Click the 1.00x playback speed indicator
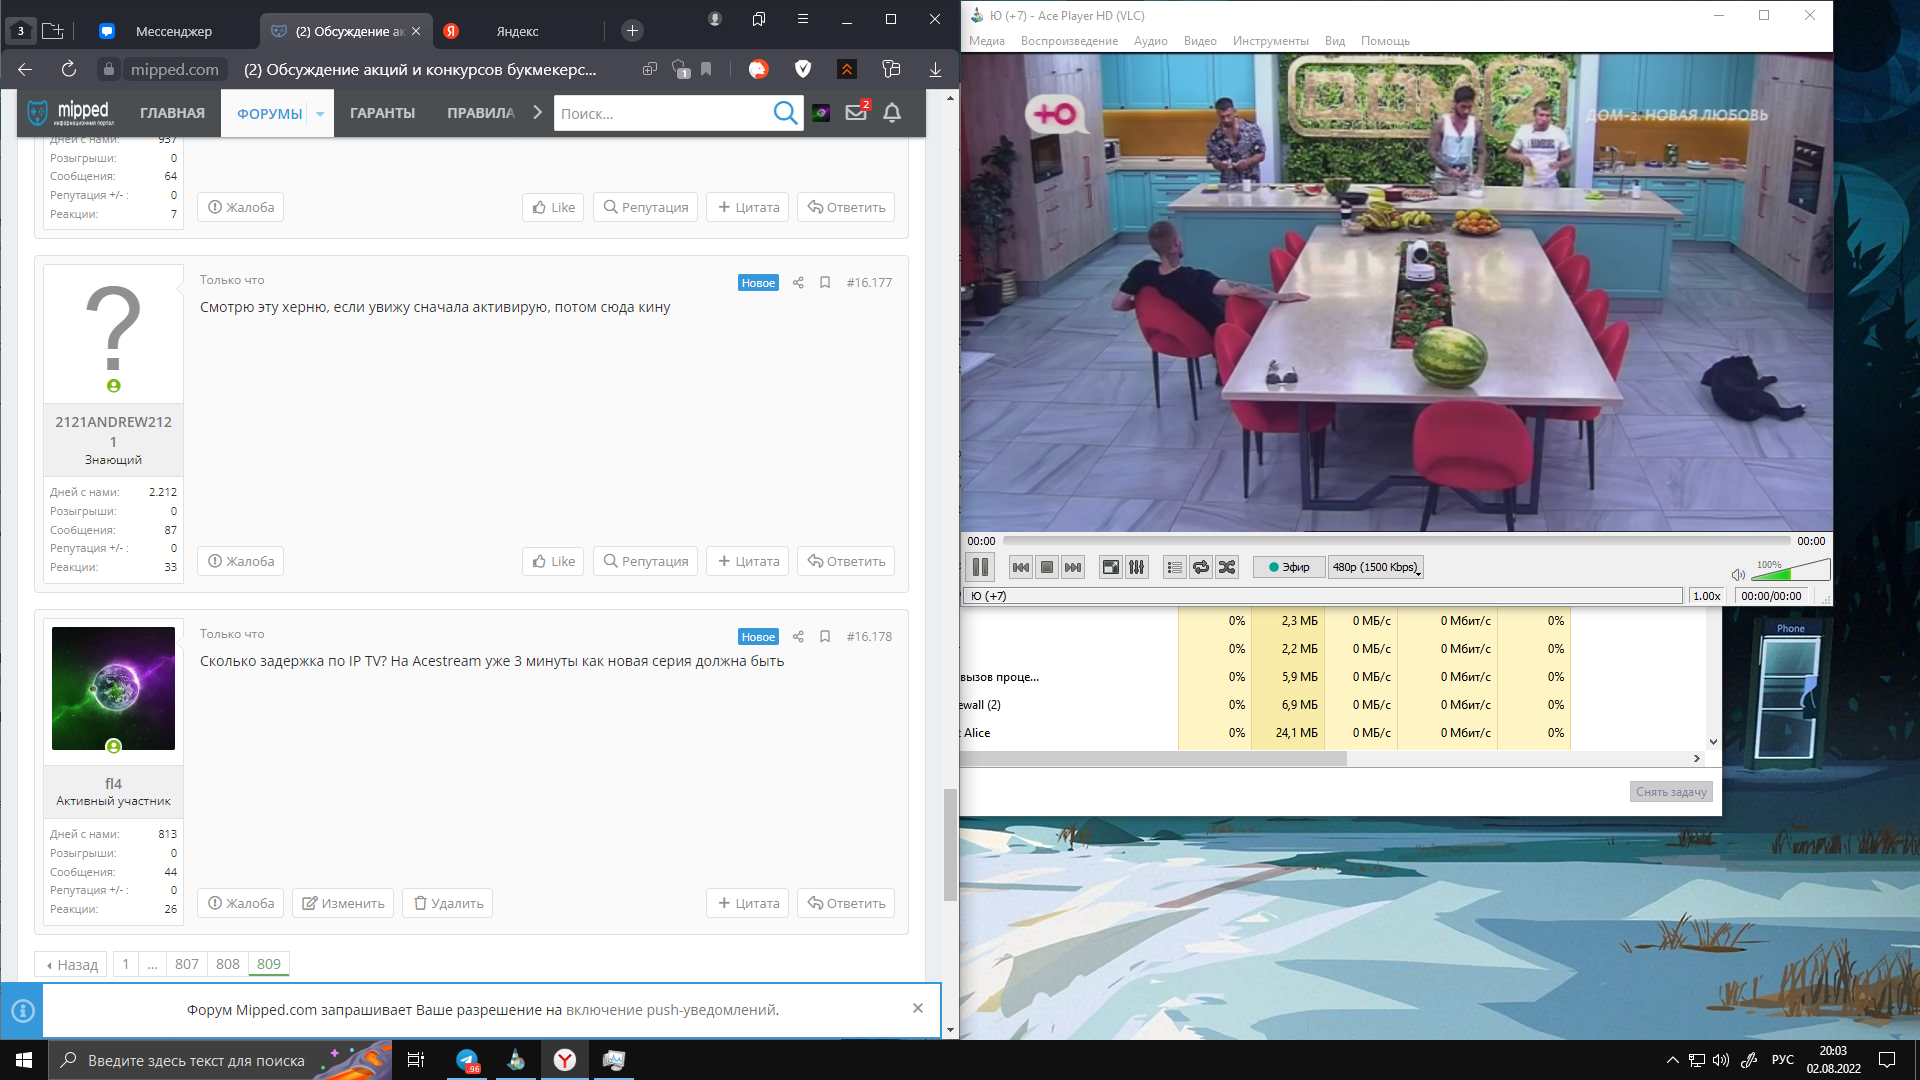Image resolution: width=1920 pixels, height=1080 pixels. (1707, 596)
